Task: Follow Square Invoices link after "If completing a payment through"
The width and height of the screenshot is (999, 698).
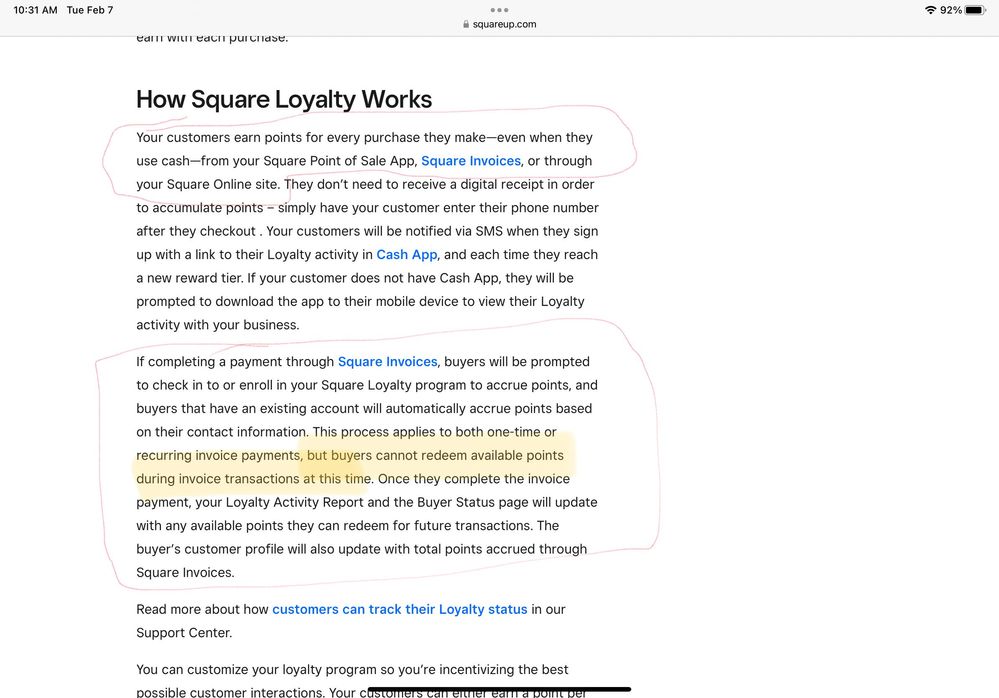Action: click(387, 362)
